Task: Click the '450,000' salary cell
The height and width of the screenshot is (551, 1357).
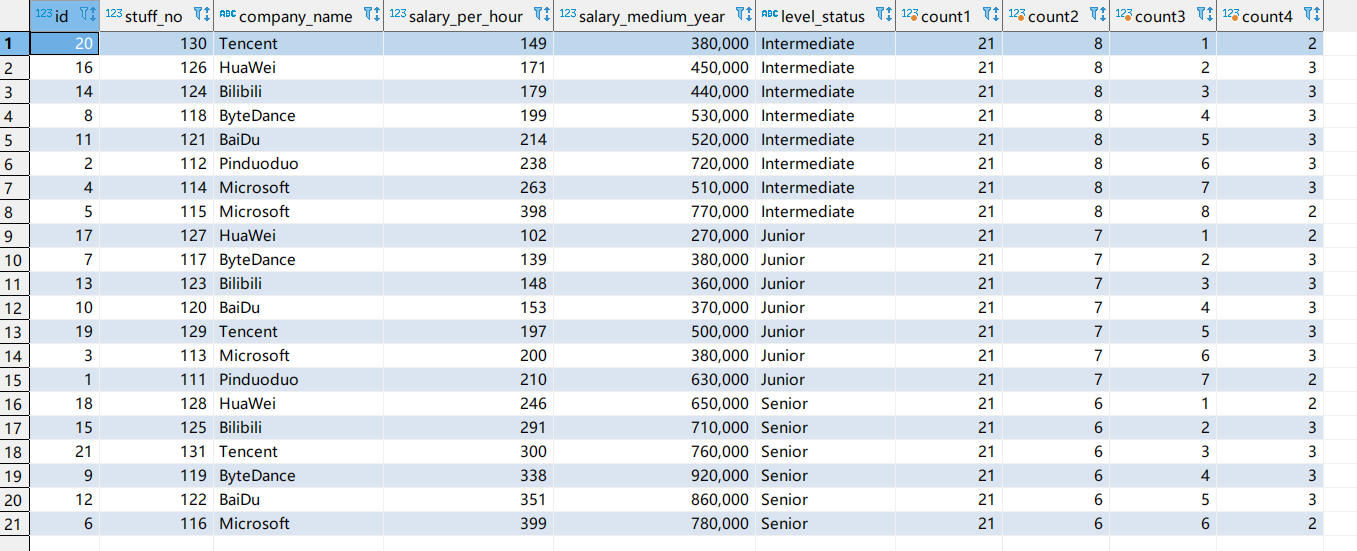Action: 654,67
